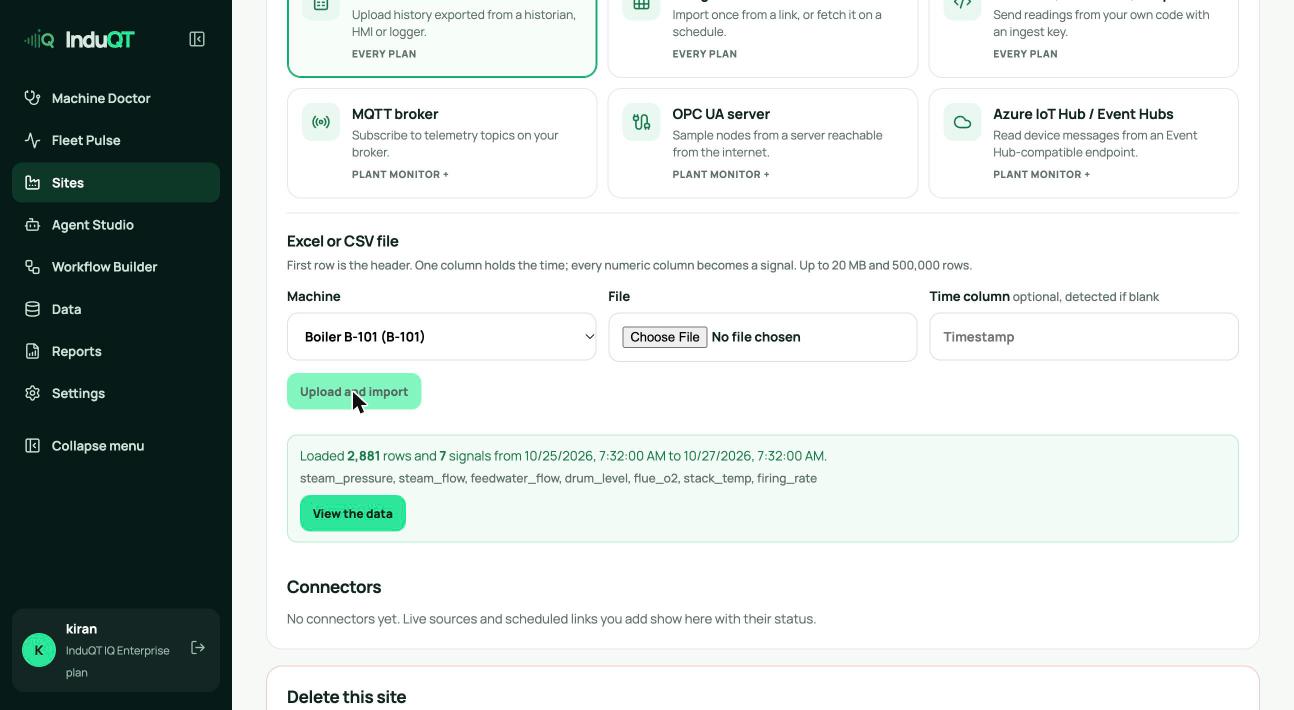This screenshot has height=710, width=1294.
Task: Click the 'Excel or CSV file' heading
Action: [343, 241]
